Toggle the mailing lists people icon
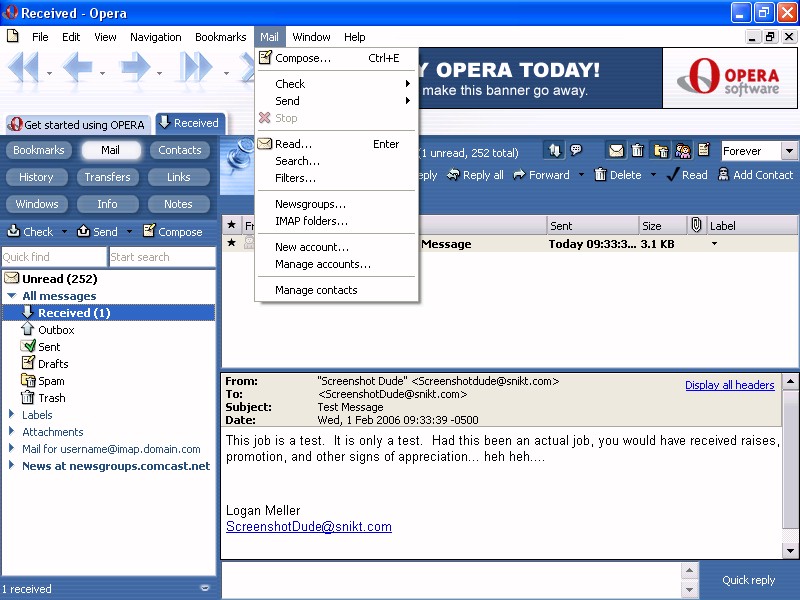The height and width of the screenshot is (600, 800). pos(683,151)
